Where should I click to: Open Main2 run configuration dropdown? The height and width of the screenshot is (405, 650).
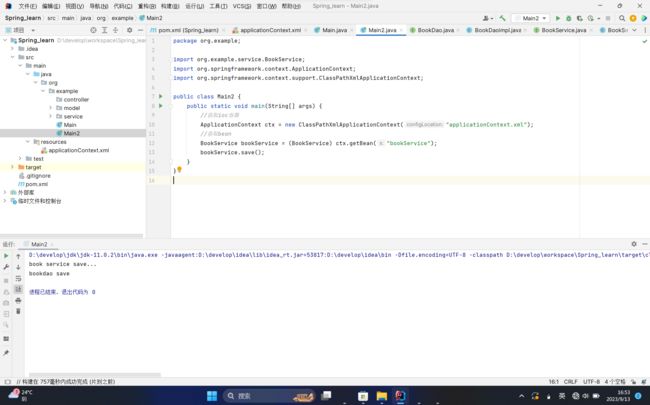tap(531, 18)
